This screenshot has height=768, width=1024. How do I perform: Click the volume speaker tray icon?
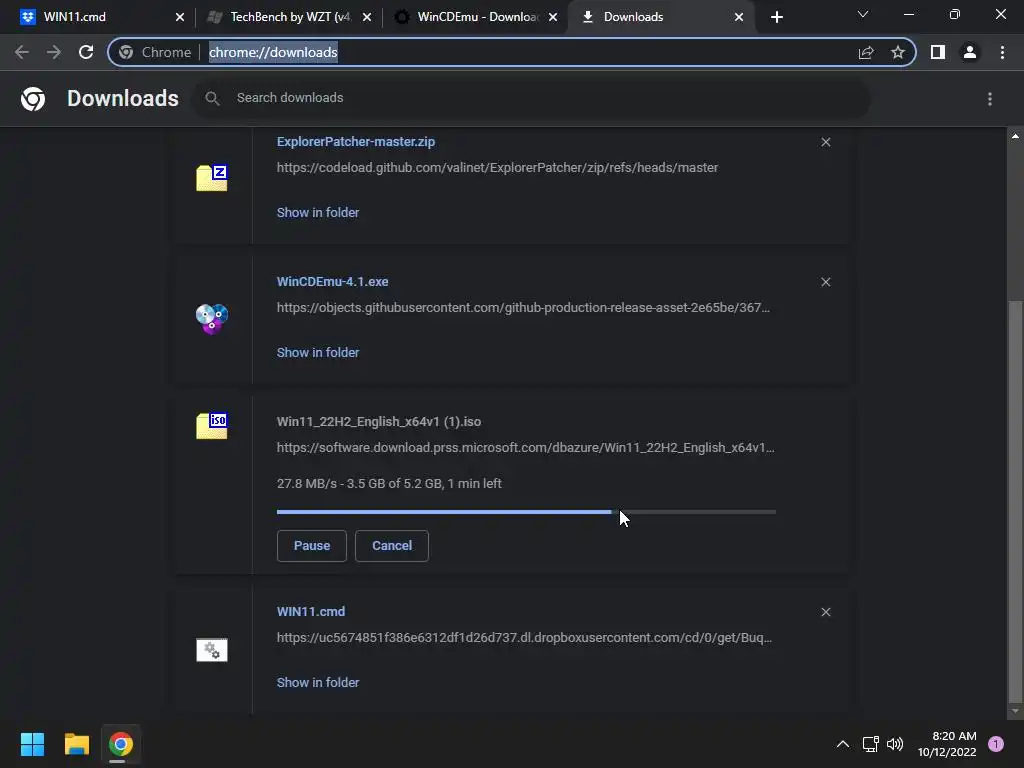point(895,744)
